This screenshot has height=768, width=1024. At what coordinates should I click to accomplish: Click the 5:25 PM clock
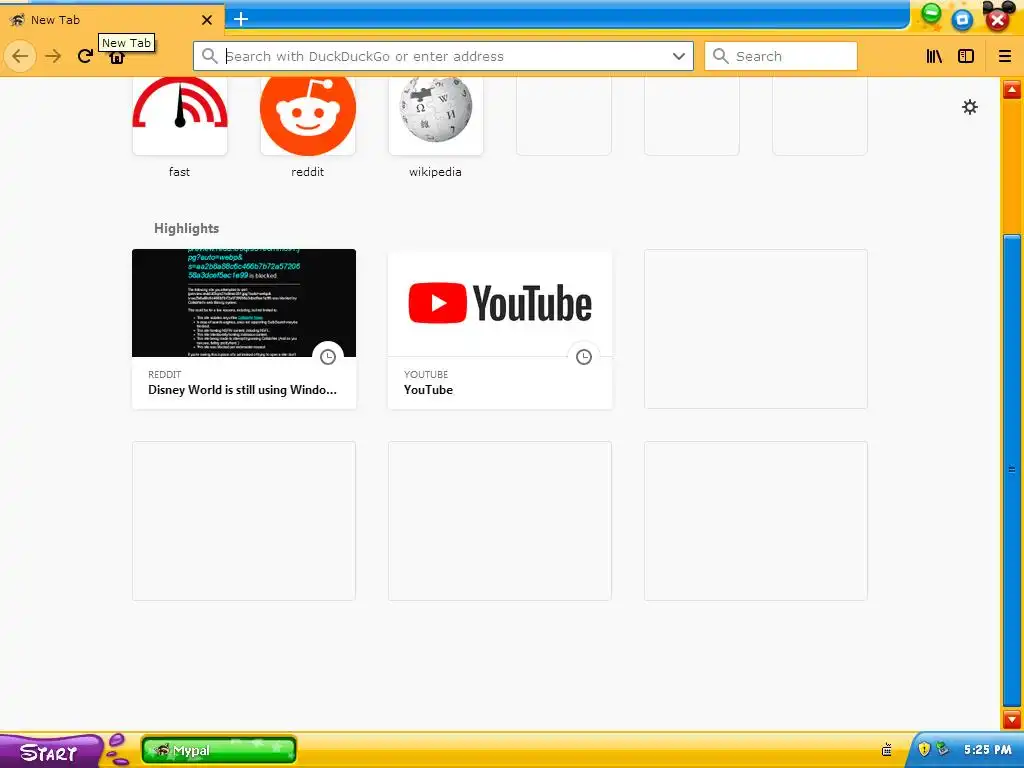pos(987,750)
